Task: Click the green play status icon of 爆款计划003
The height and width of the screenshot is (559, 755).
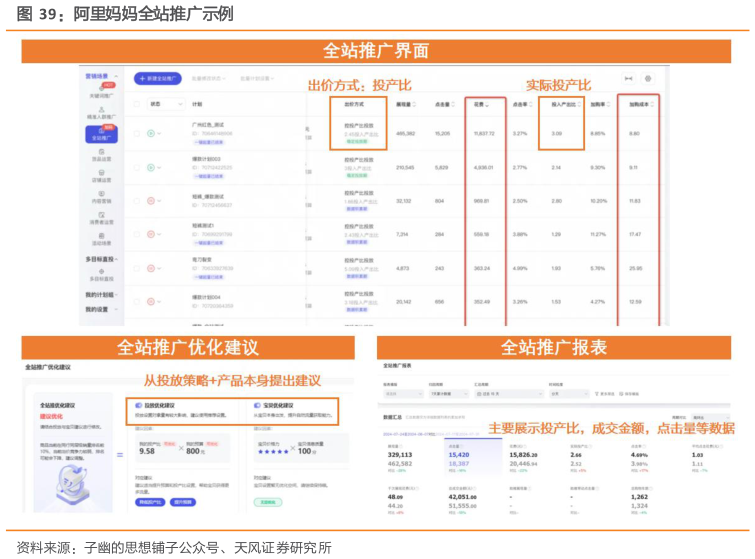Action: click(151, 168)
